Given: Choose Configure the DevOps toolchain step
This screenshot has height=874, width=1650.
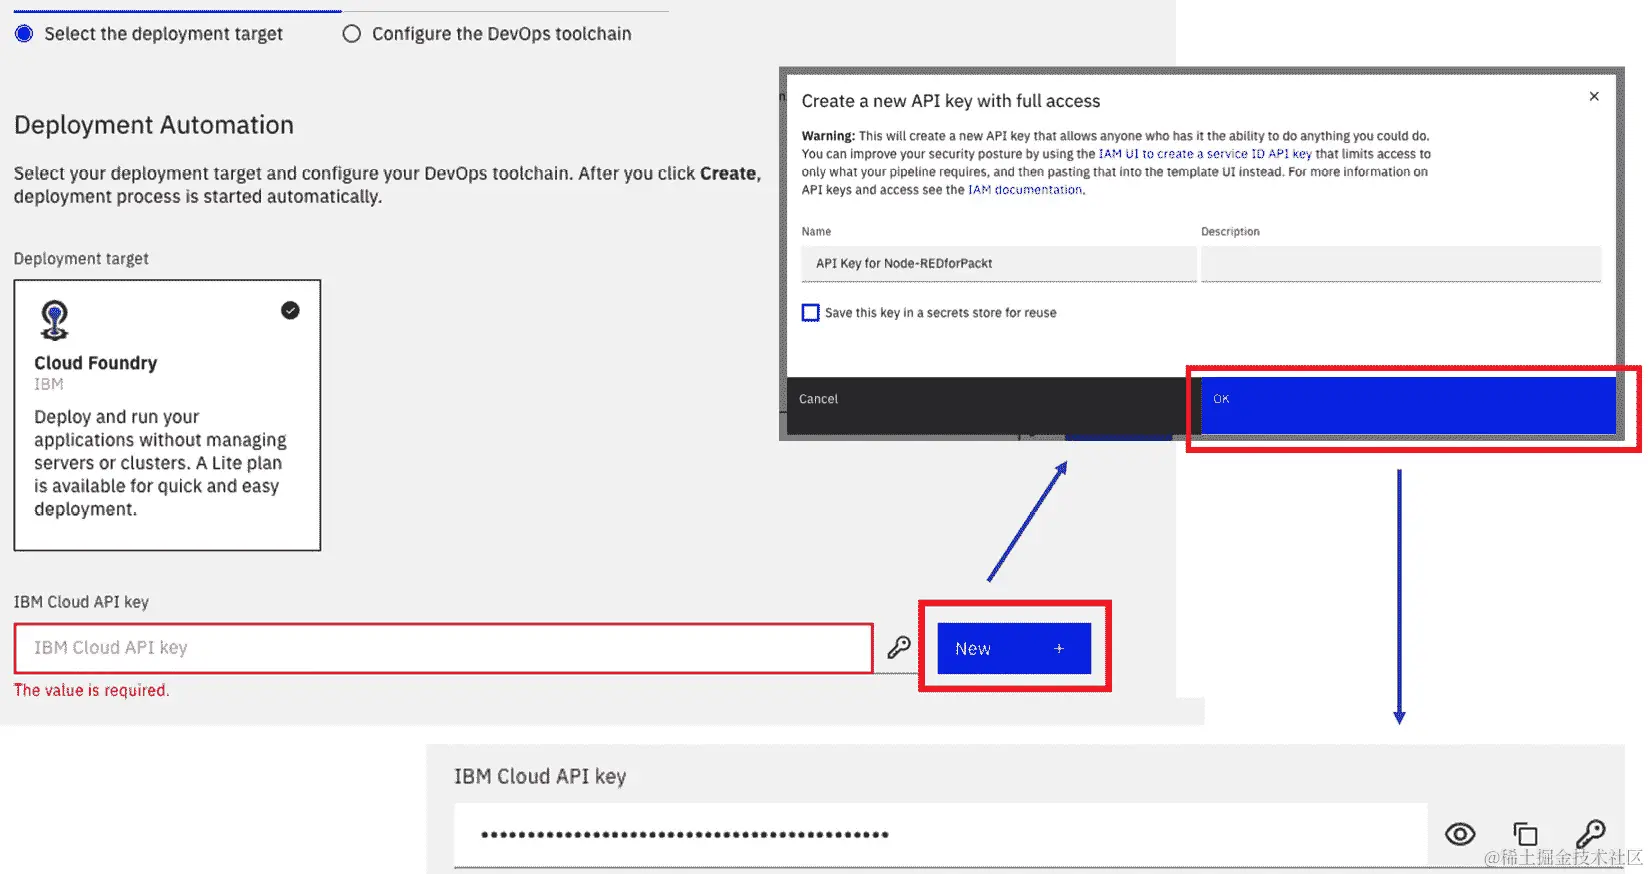Looking at the screenshot, I should 351,34.
